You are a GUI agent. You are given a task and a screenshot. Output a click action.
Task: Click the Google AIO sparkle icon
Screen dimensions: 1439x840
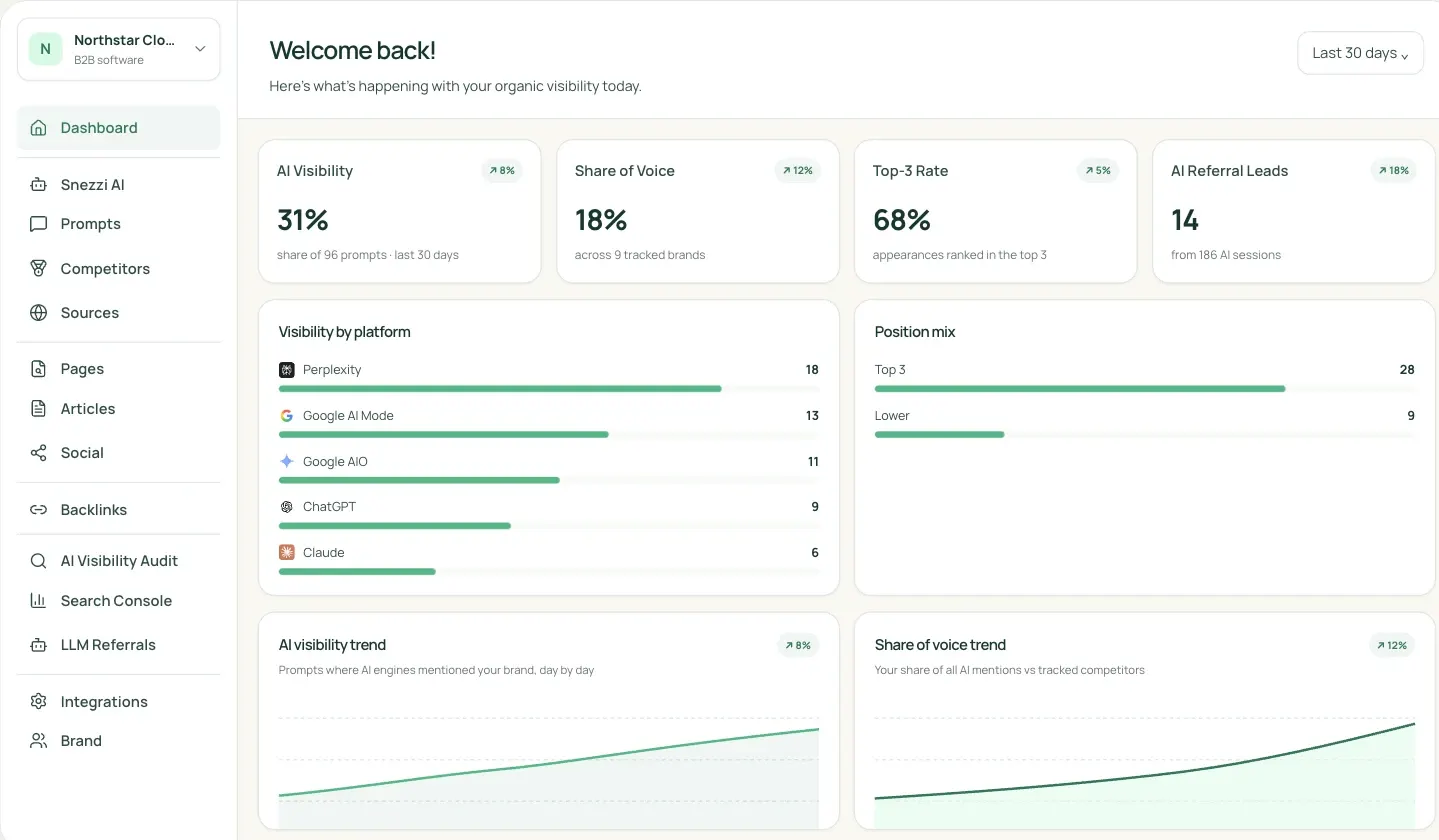pyautogui.click(x=287, y=462)
